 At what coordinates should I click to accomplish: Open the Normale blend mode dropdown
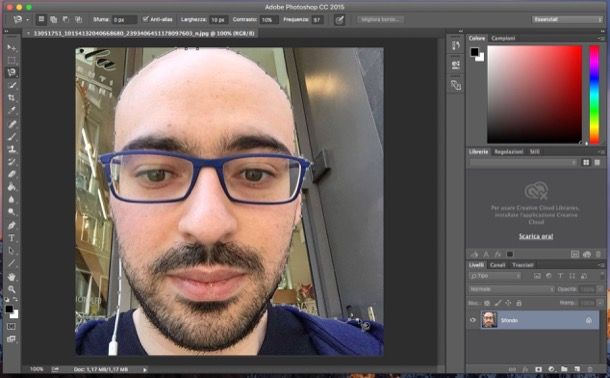click(512, 289)
